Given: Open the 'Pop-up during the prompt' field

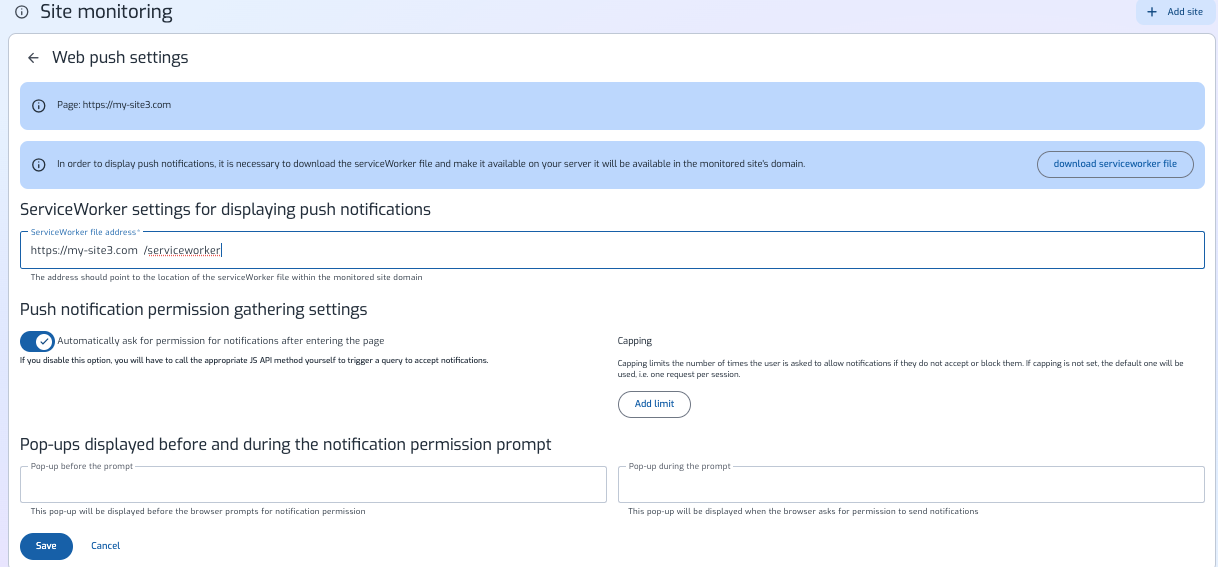Looking at the screenshot, I should tap(910, 485).
